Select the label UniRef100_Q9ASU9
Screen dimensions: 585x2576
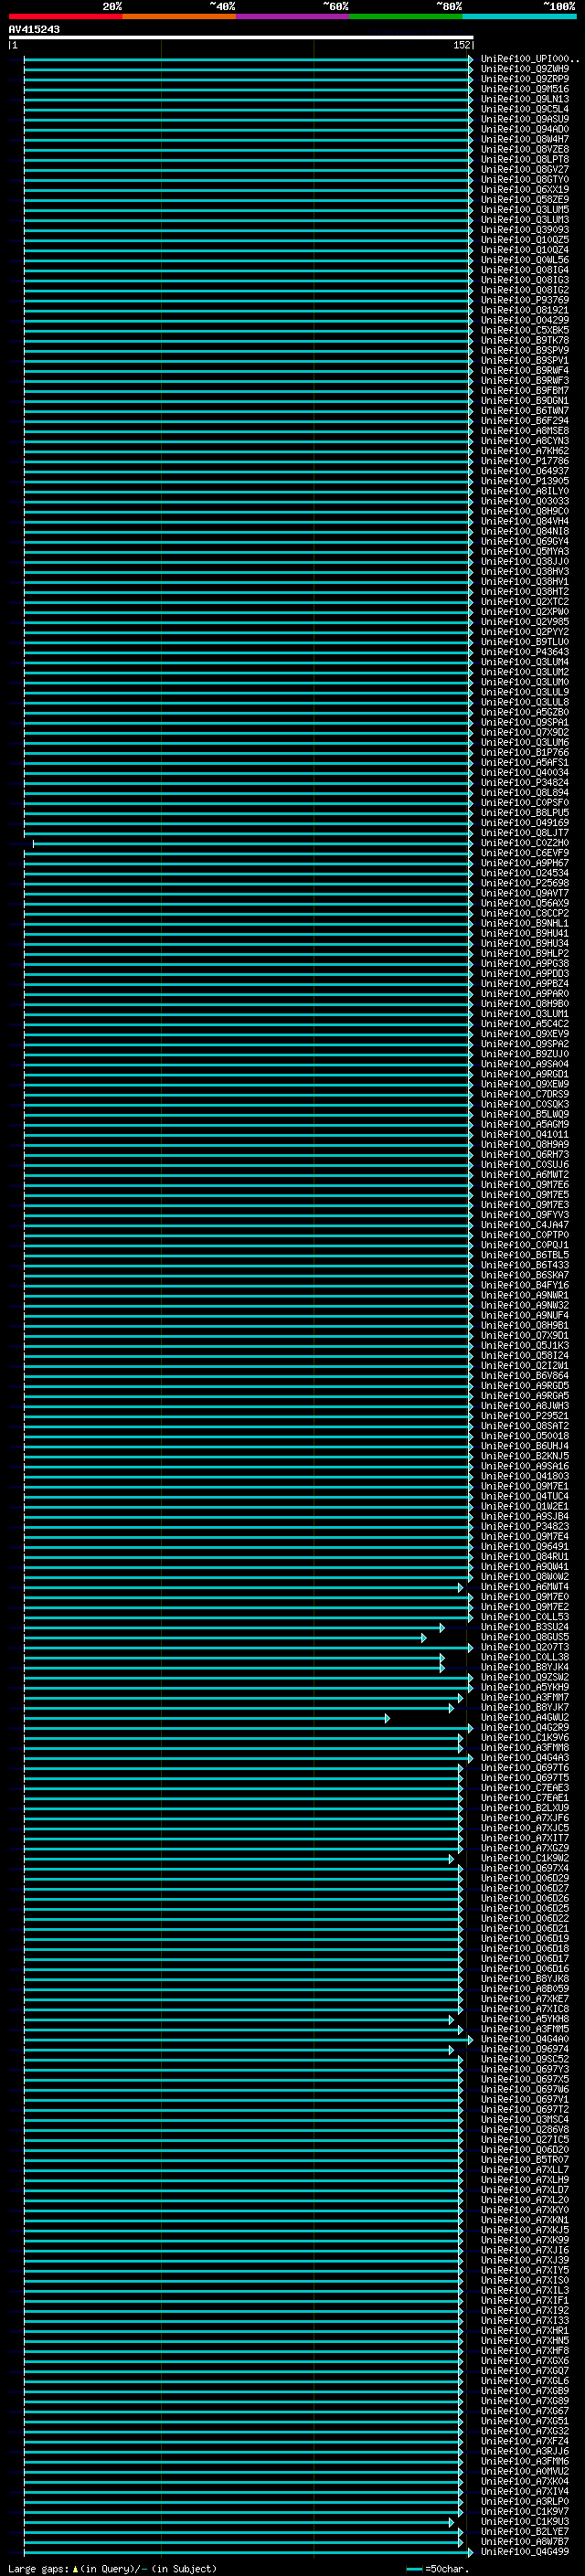coord(525,119)
